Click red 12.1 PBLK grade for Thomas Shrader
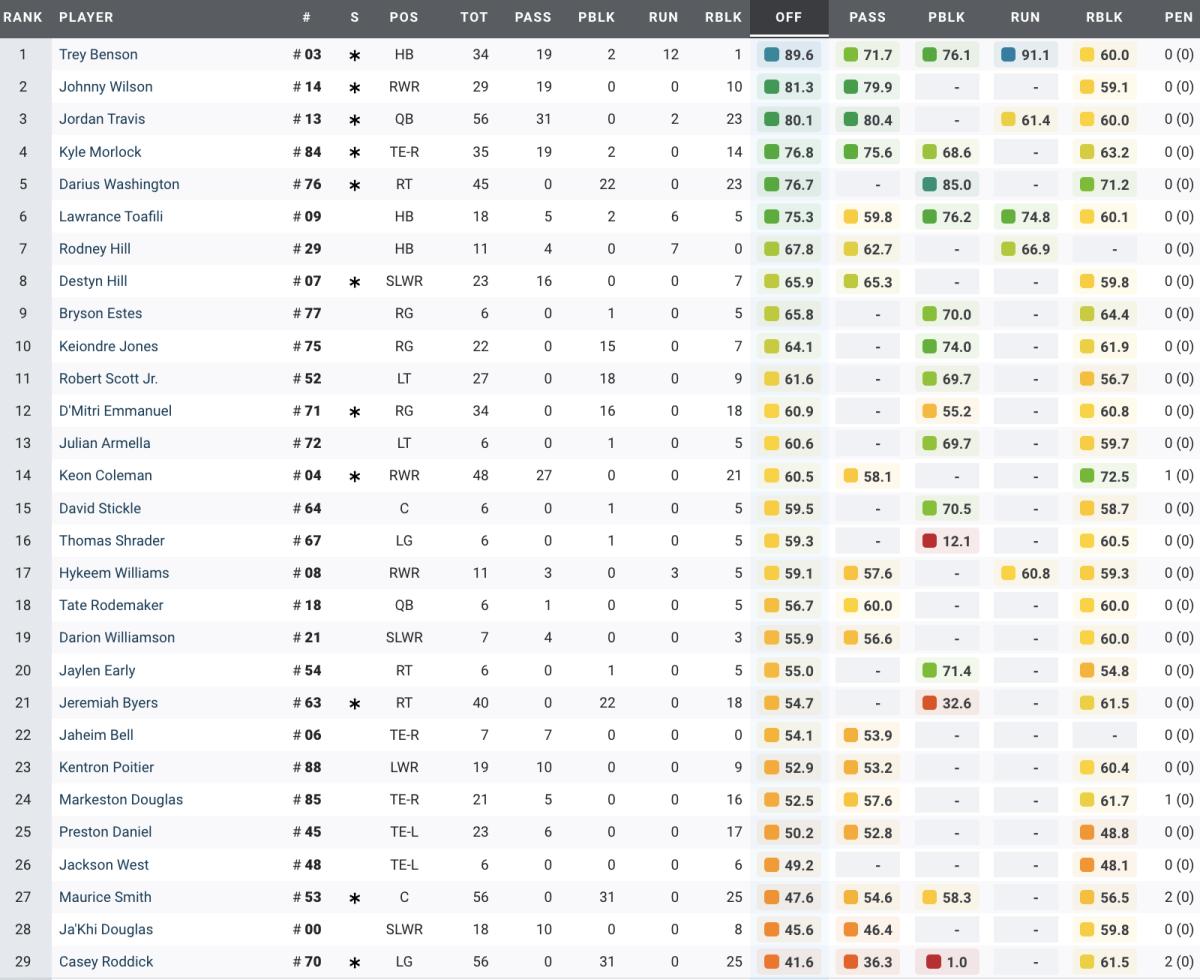 pos(946,541)
